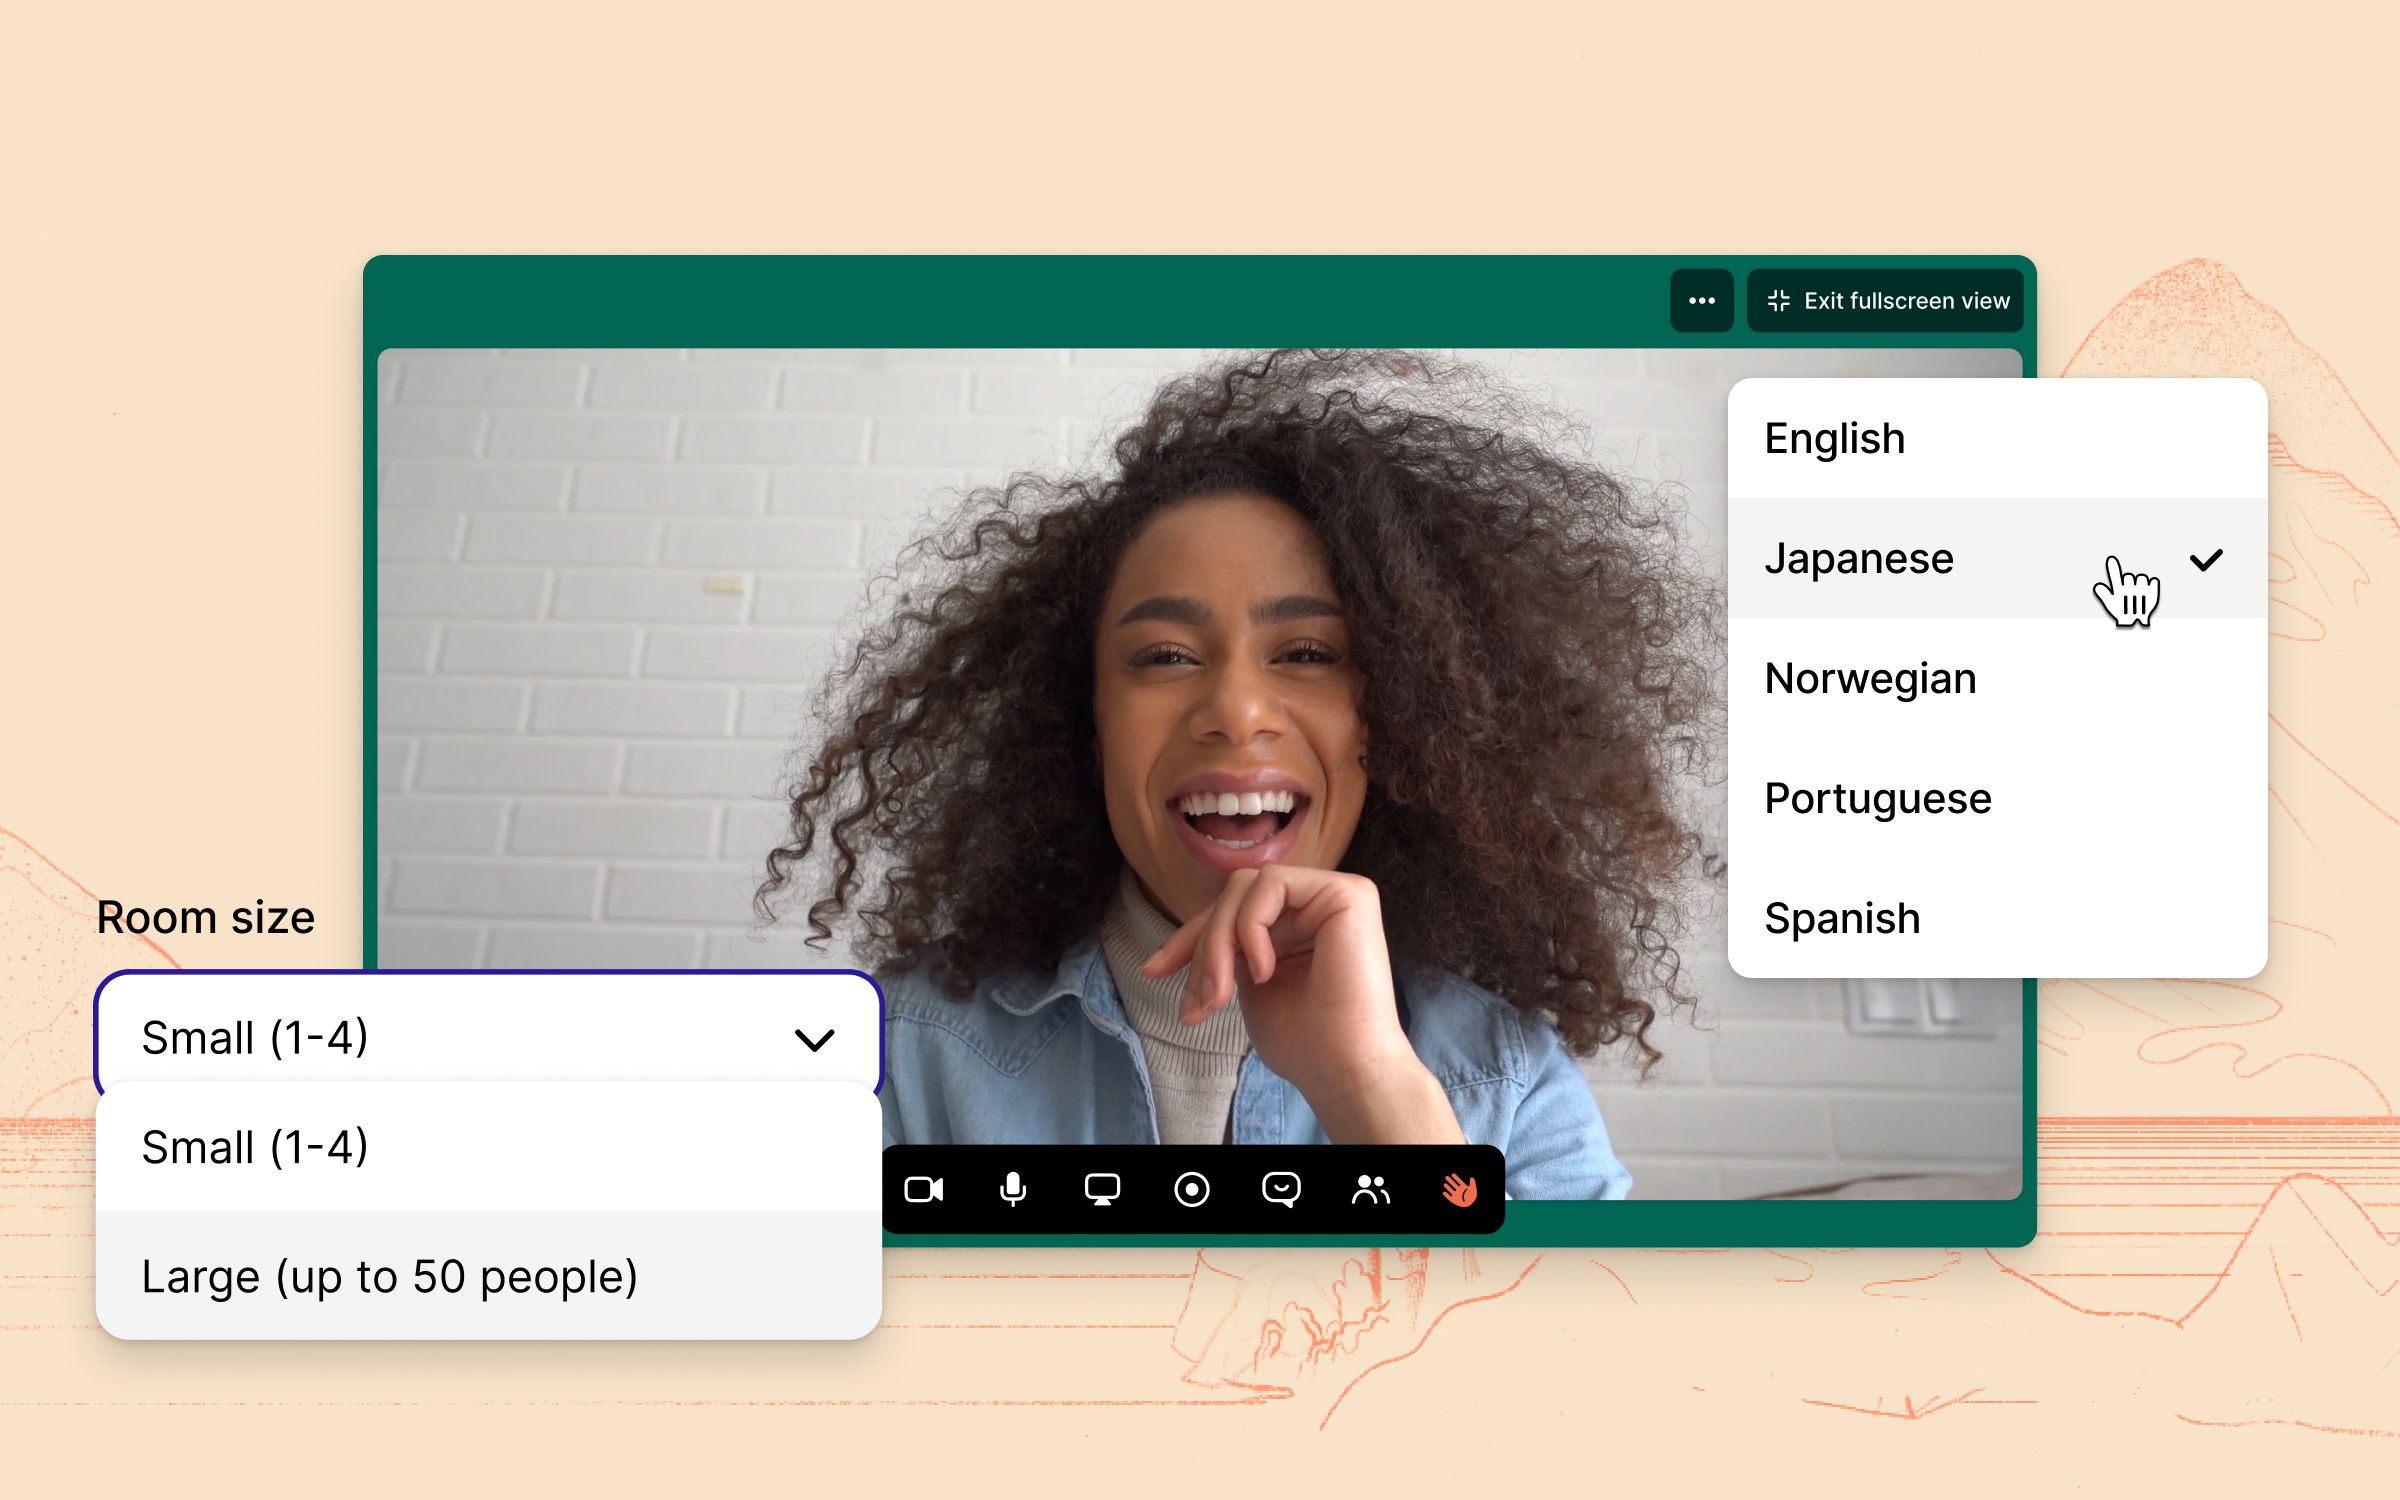Select Large (up to 50 people)
Screen dimensions: 2400x1500
coord(390,1276)
